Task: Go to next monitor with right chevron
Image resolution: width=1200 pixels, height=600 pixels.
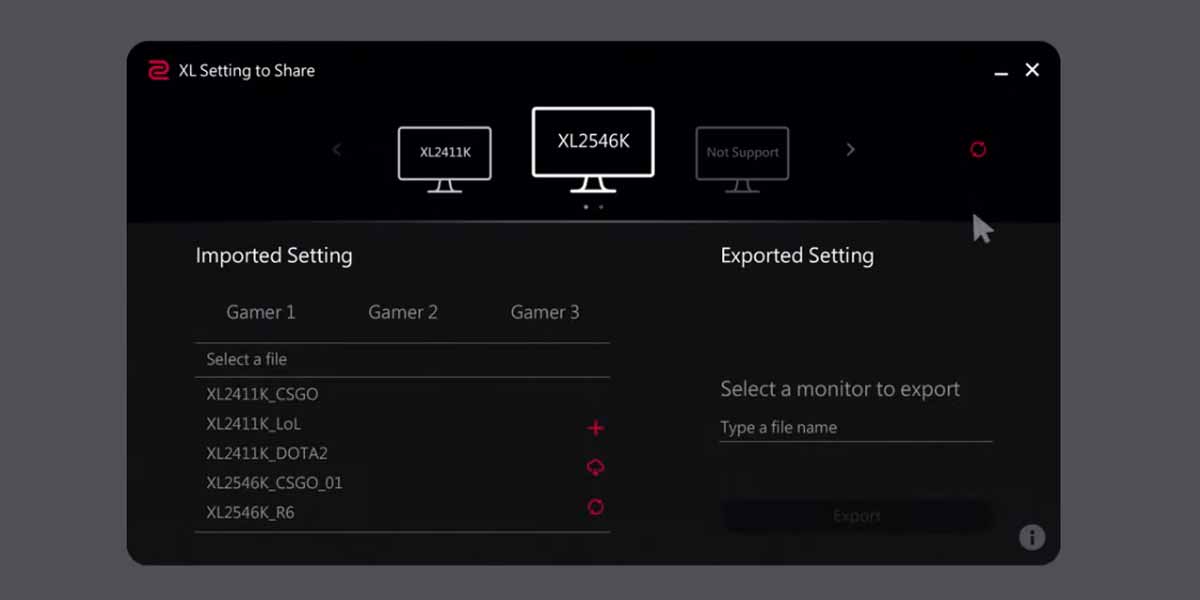Action: pos(851,149)
